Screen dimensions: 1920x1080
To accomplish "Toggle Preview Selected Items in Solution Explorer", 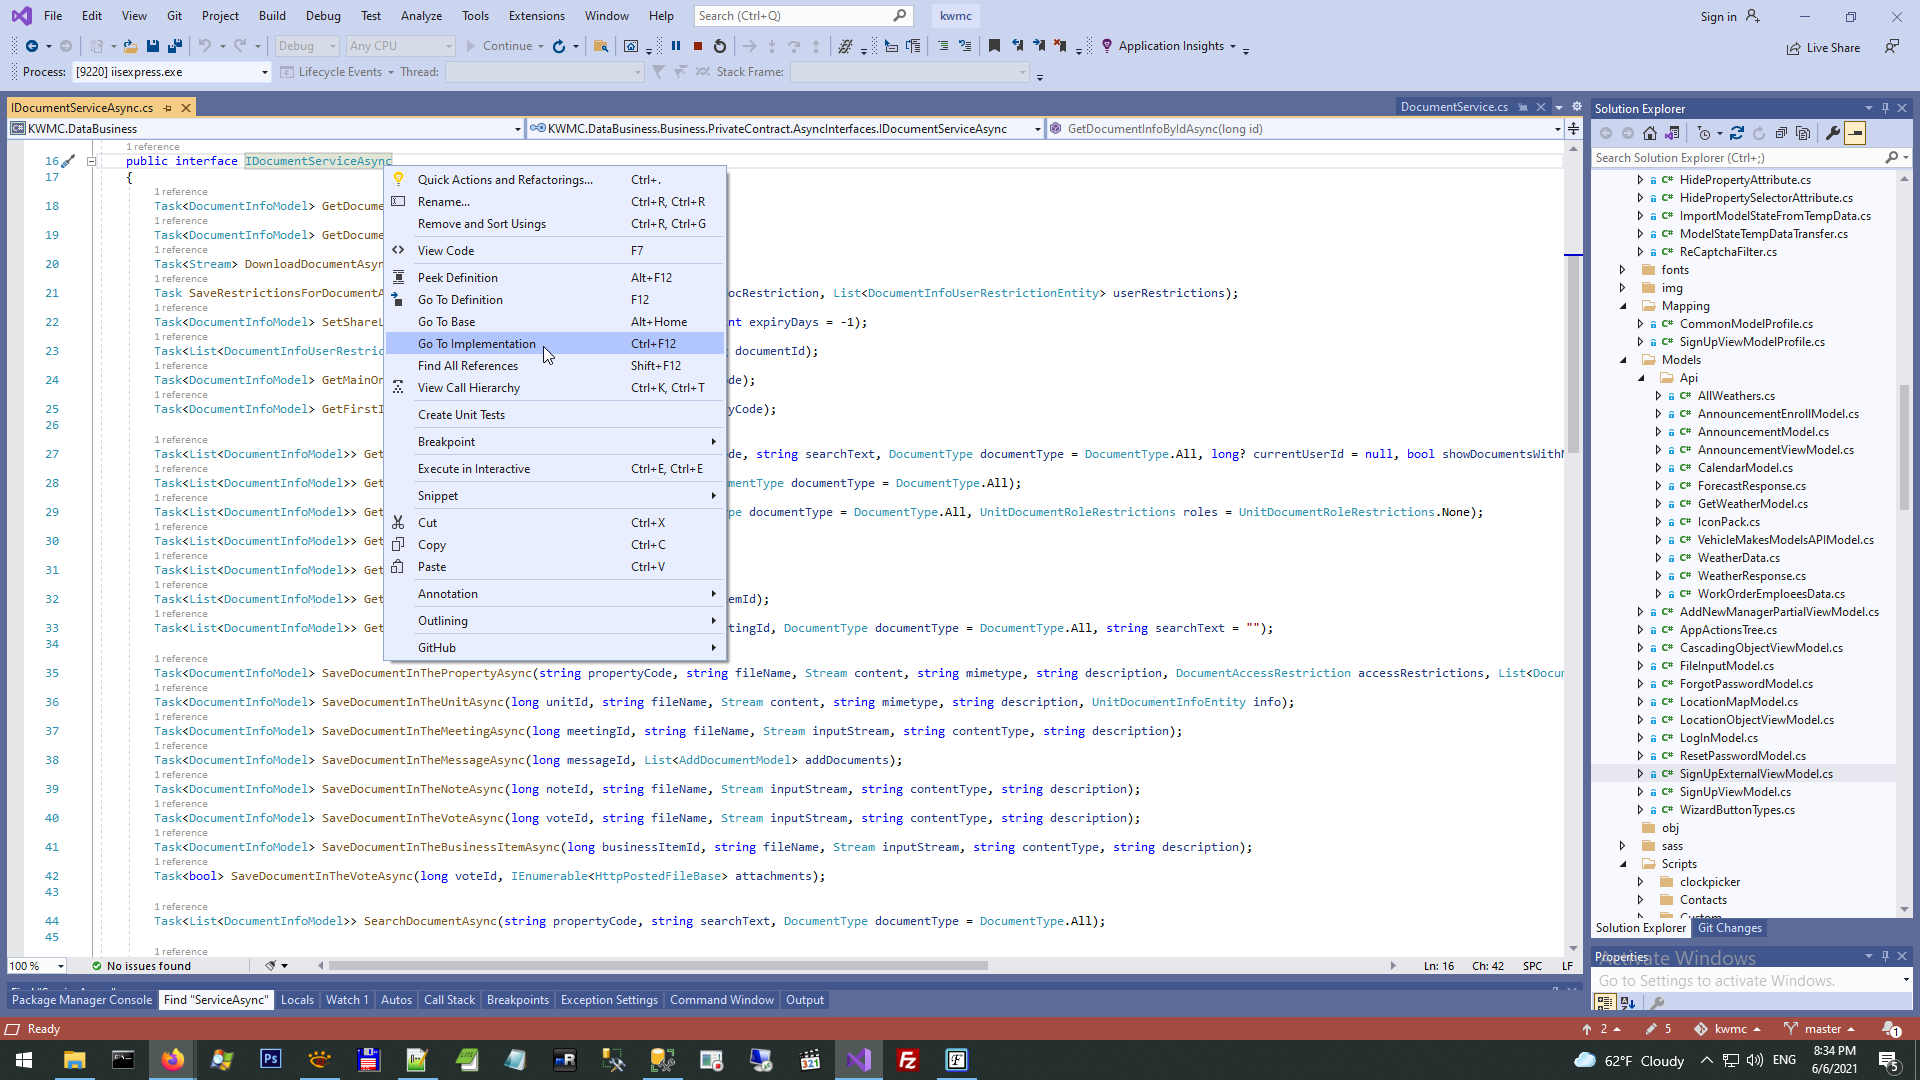I will [1855, 133].
